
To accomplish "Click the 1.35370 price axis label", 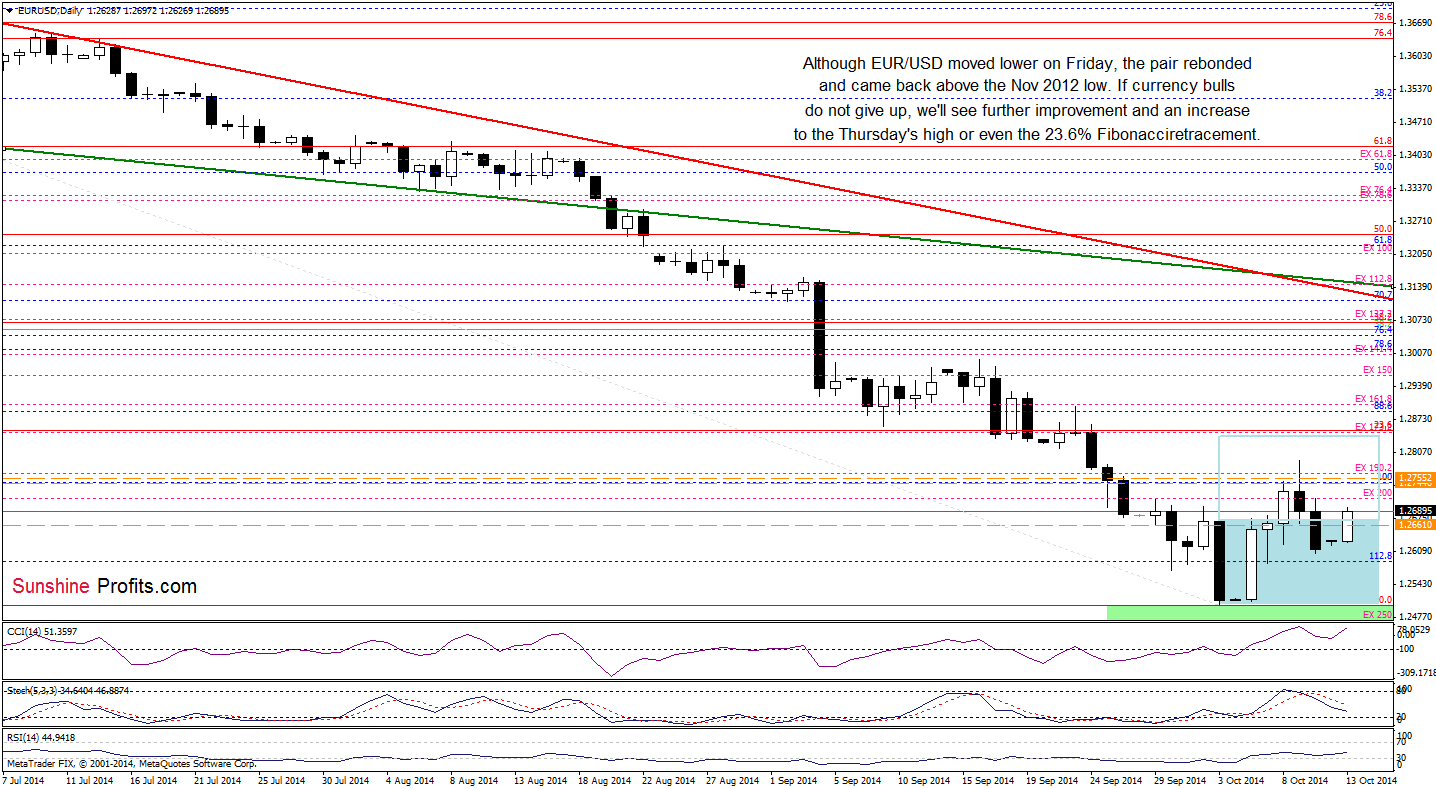I will point(1416,89).
